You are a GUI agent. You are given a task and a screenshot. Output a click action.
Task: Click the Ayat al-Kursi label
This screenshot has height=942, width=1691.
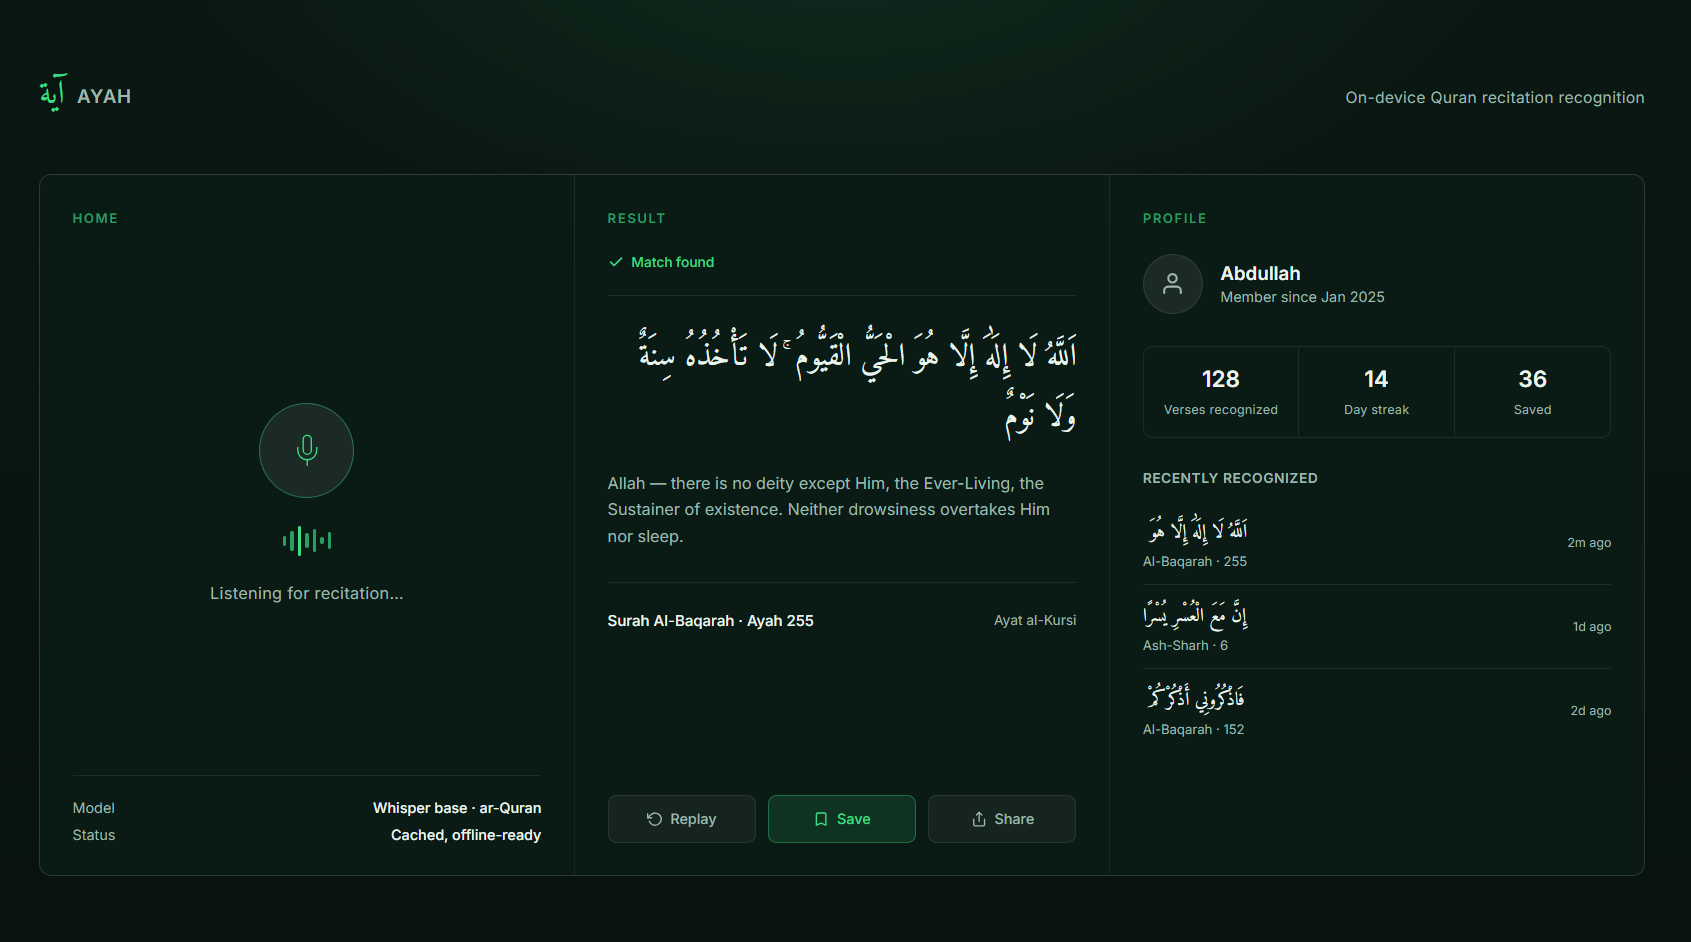tap(1035, 620)
